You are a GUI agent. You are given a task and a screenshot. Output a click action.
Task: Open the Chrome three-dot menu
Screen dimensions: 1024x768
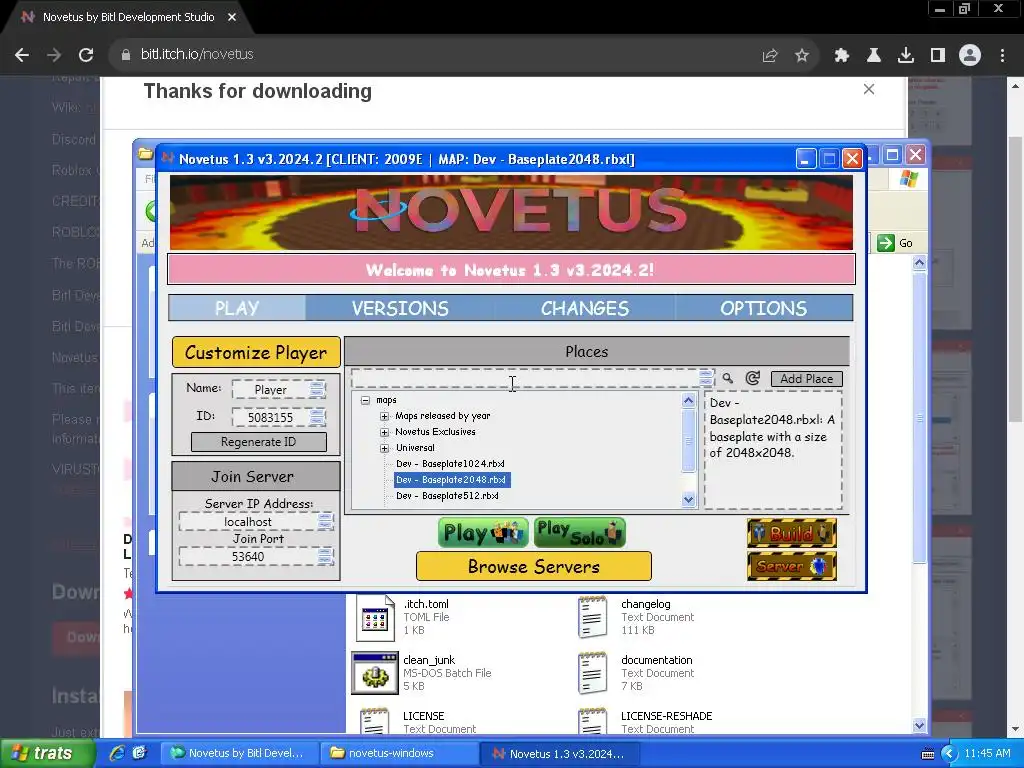coord(1002,56)
